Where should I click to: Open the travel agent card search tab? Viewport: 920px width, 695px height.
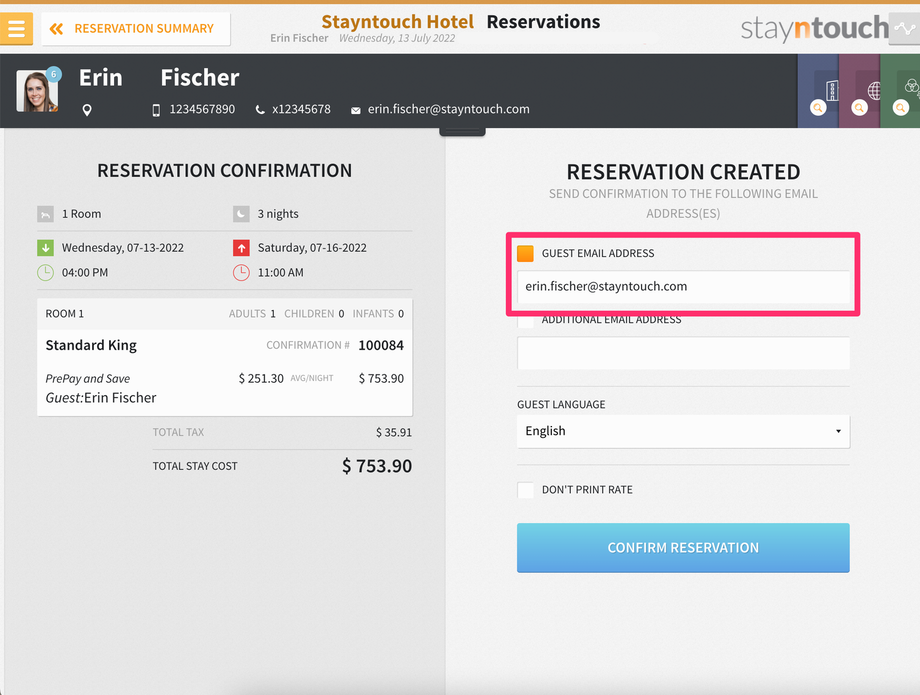click(860, 91)
